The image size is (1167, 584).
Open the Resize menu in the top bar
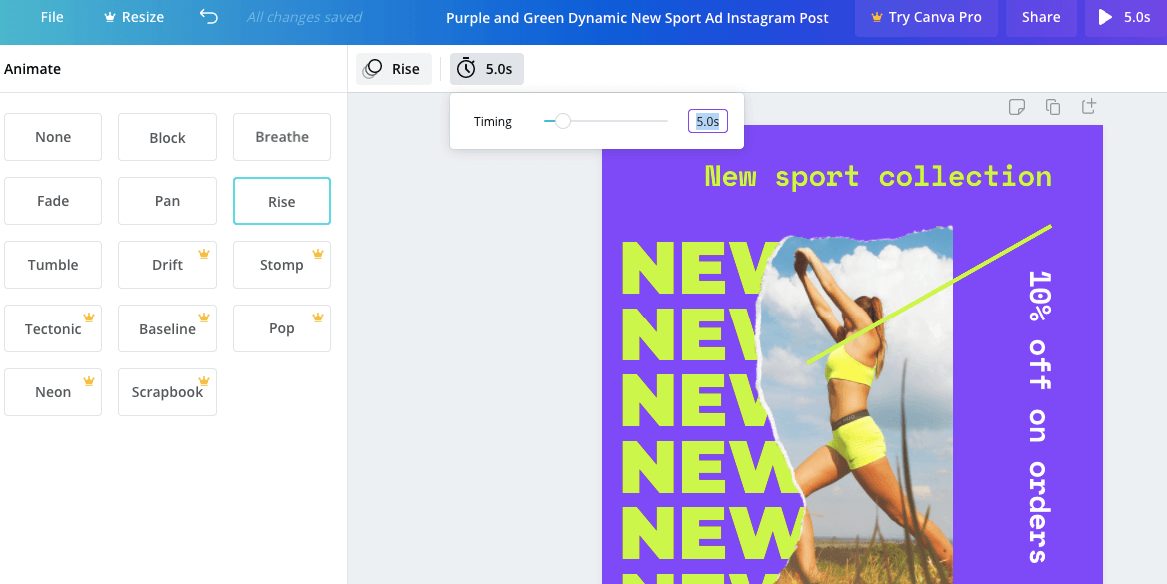(133, 16)
